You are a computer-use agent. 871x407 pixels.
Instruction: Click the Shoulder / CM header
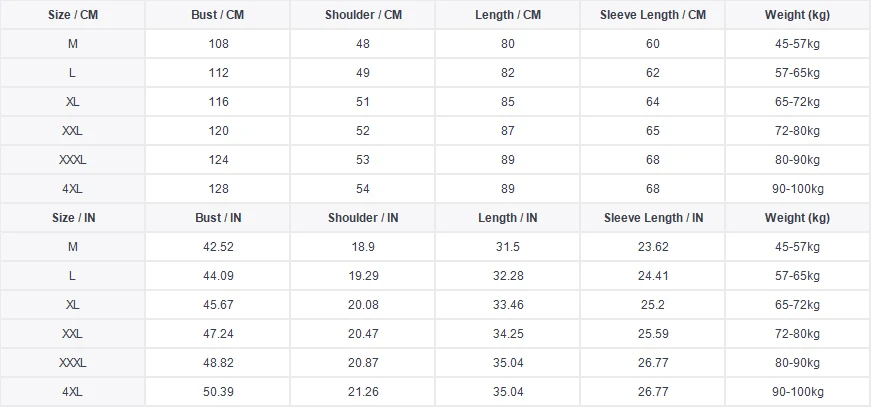[363, 15]
